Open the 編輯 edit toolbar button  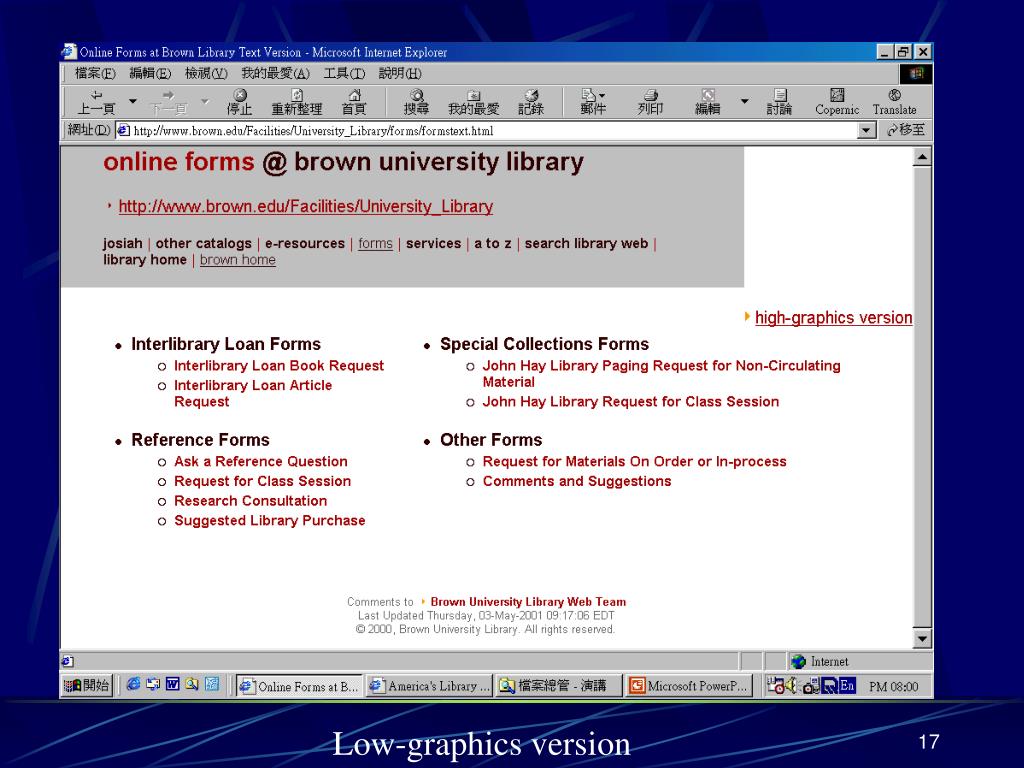point(708,103)
